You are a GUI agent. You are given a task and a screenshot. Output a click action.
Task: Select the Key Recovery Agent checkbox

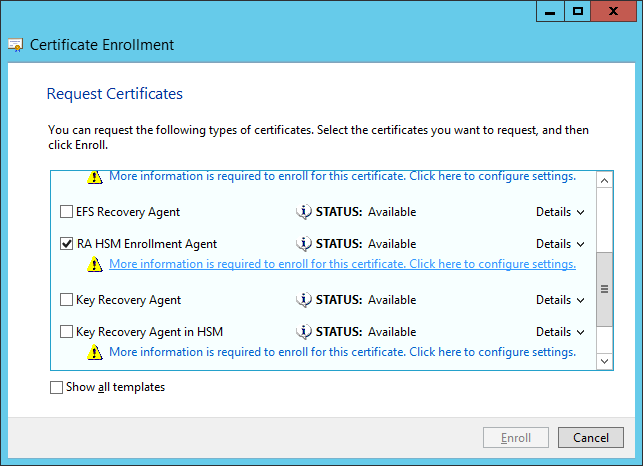(67, 300)
